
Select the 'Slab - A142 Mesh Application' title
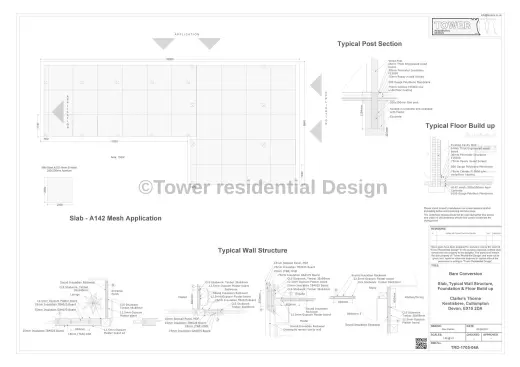115,218
